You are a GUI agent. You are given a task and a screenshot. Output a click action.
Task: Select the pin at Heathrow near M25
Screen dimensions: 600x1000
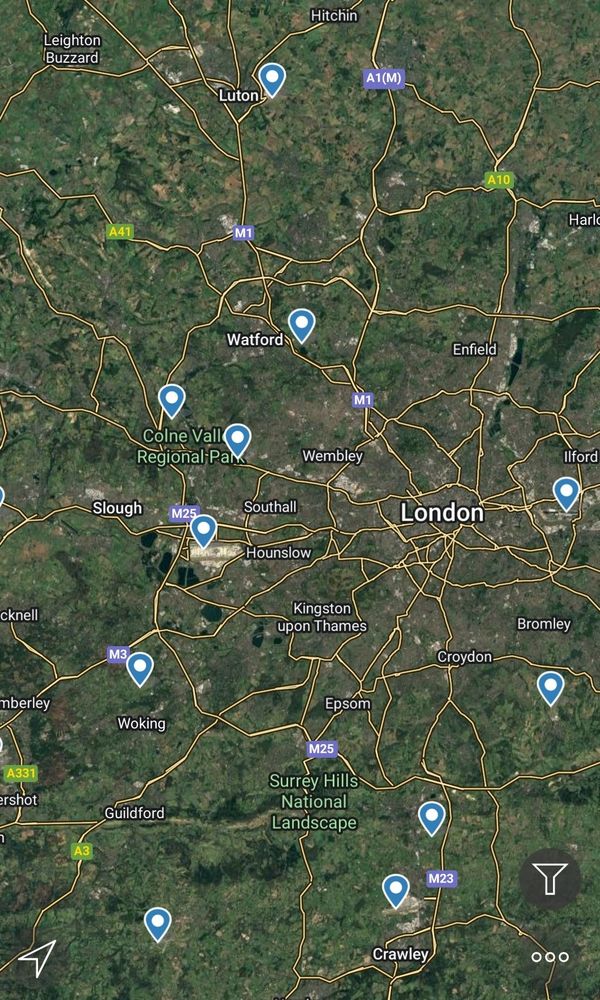(203, 531)
